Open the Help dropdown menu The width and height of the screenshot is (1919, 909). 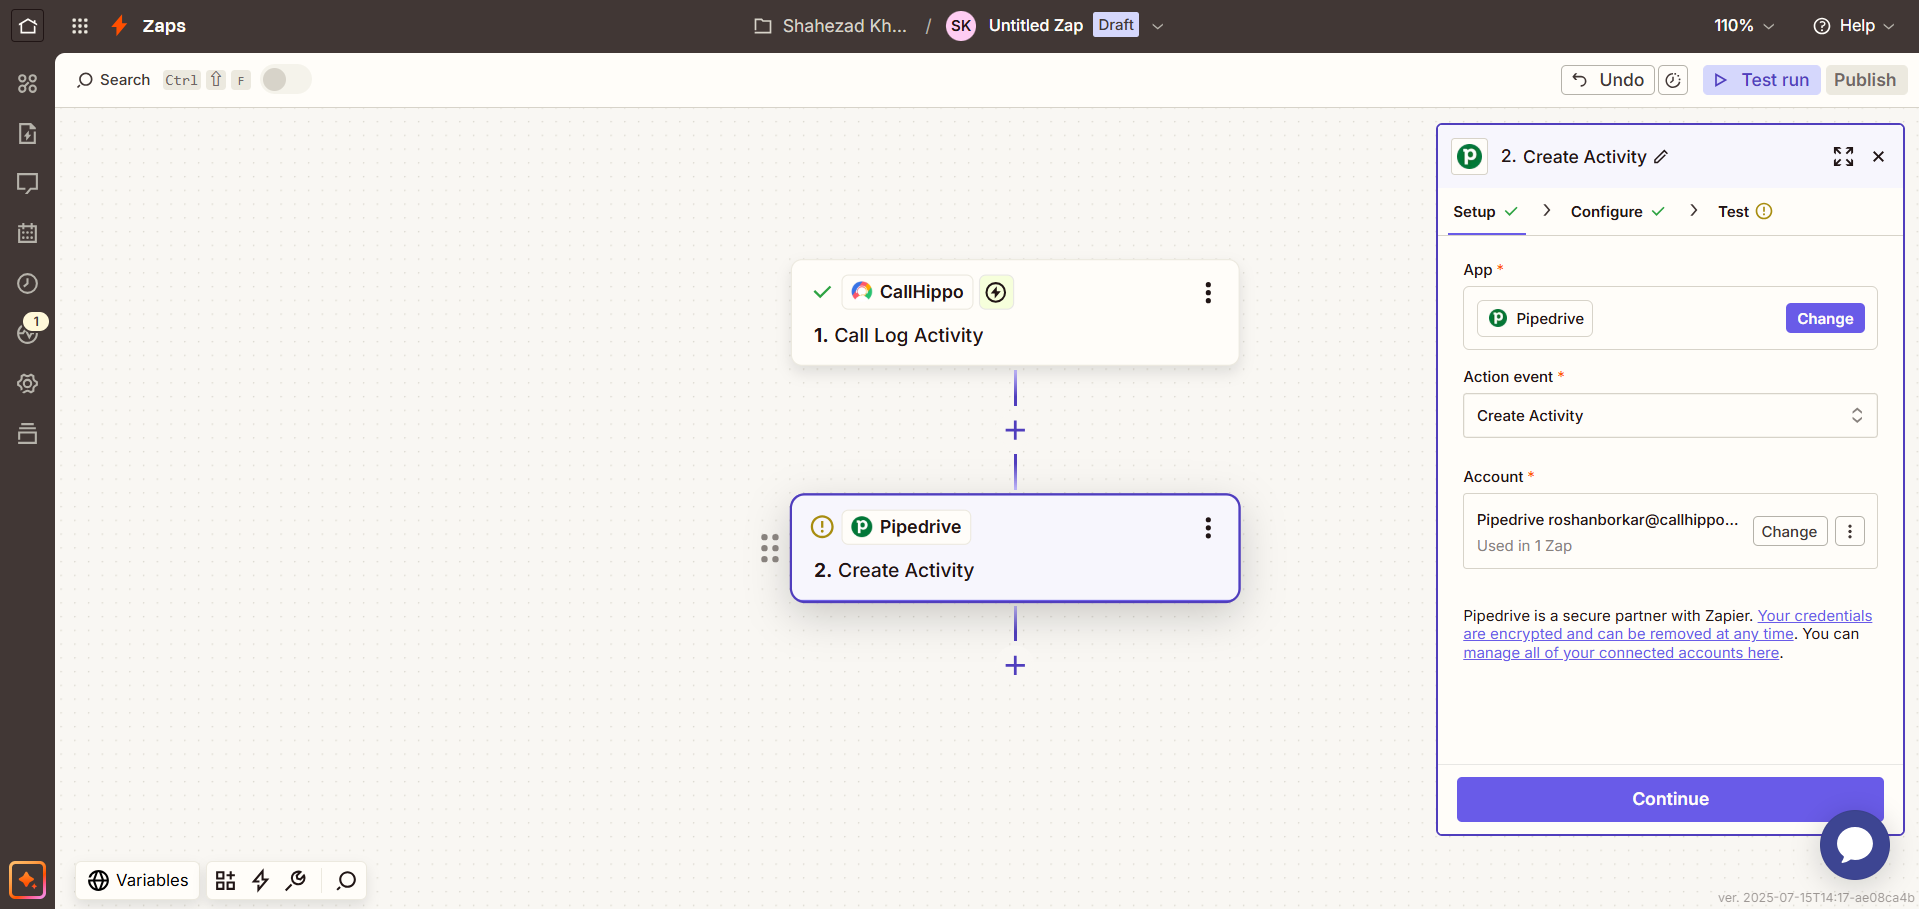coord(1853,26)
